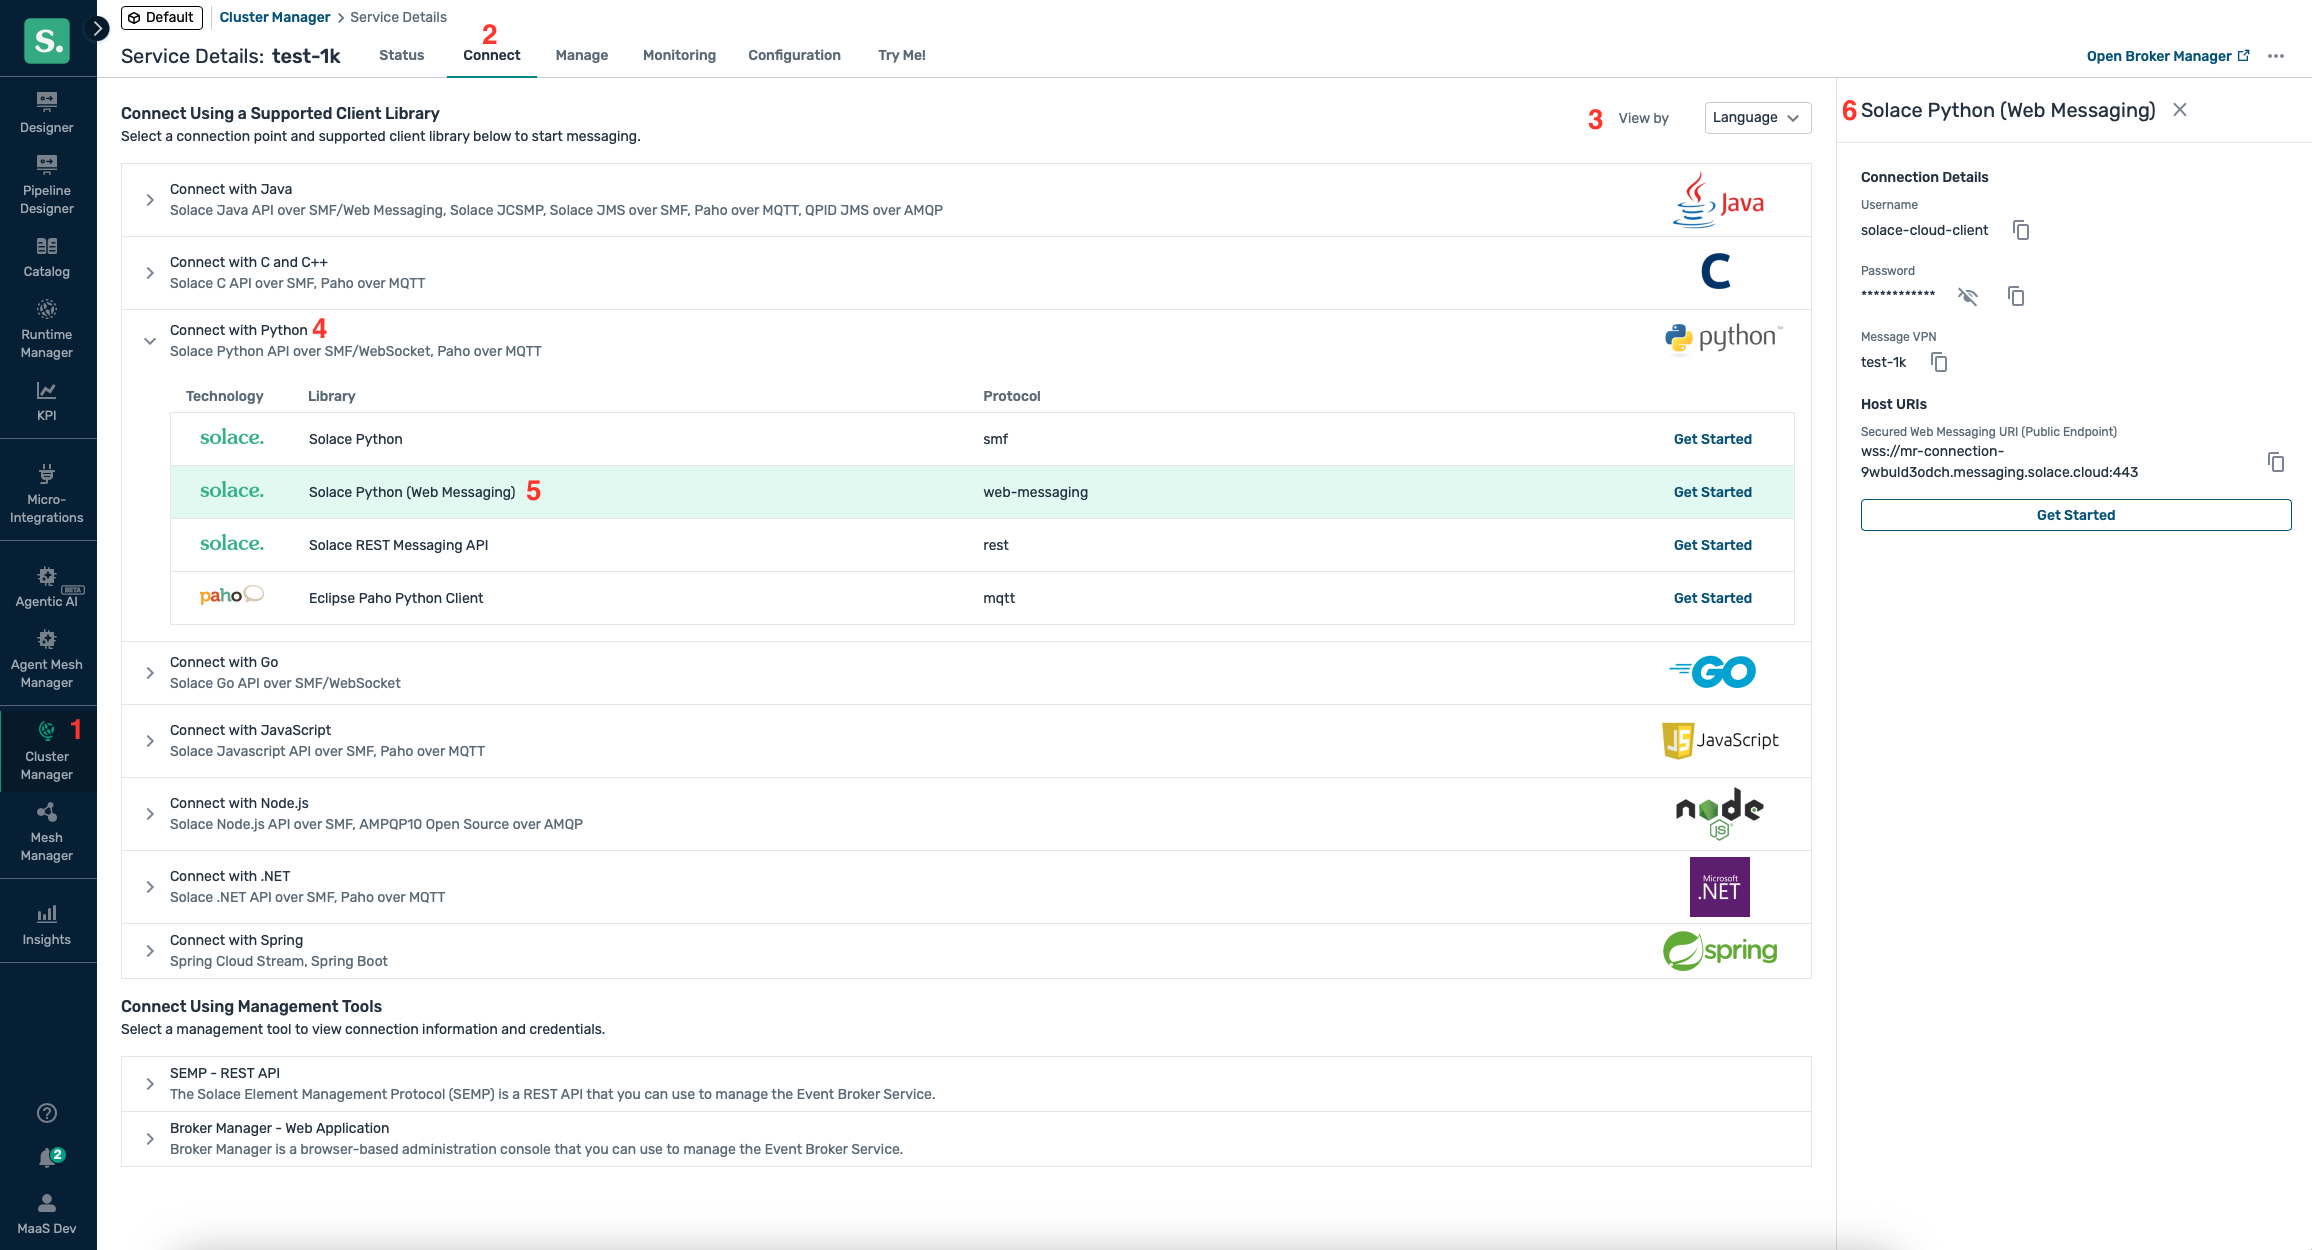
Task: Open Micro-Integrations in sidebar
Action: pyautogui.click(x=47, y=494)
